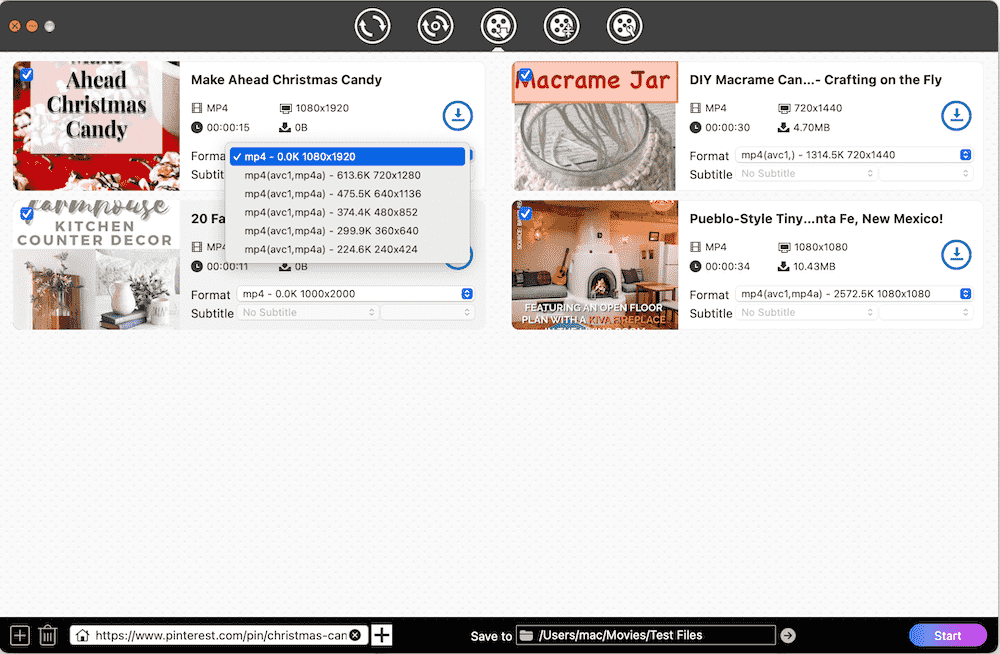Choose the 374.4K 480x852 format
Image resolution: width=1000 pixels, height=654 pixels.
coord(347,212)
